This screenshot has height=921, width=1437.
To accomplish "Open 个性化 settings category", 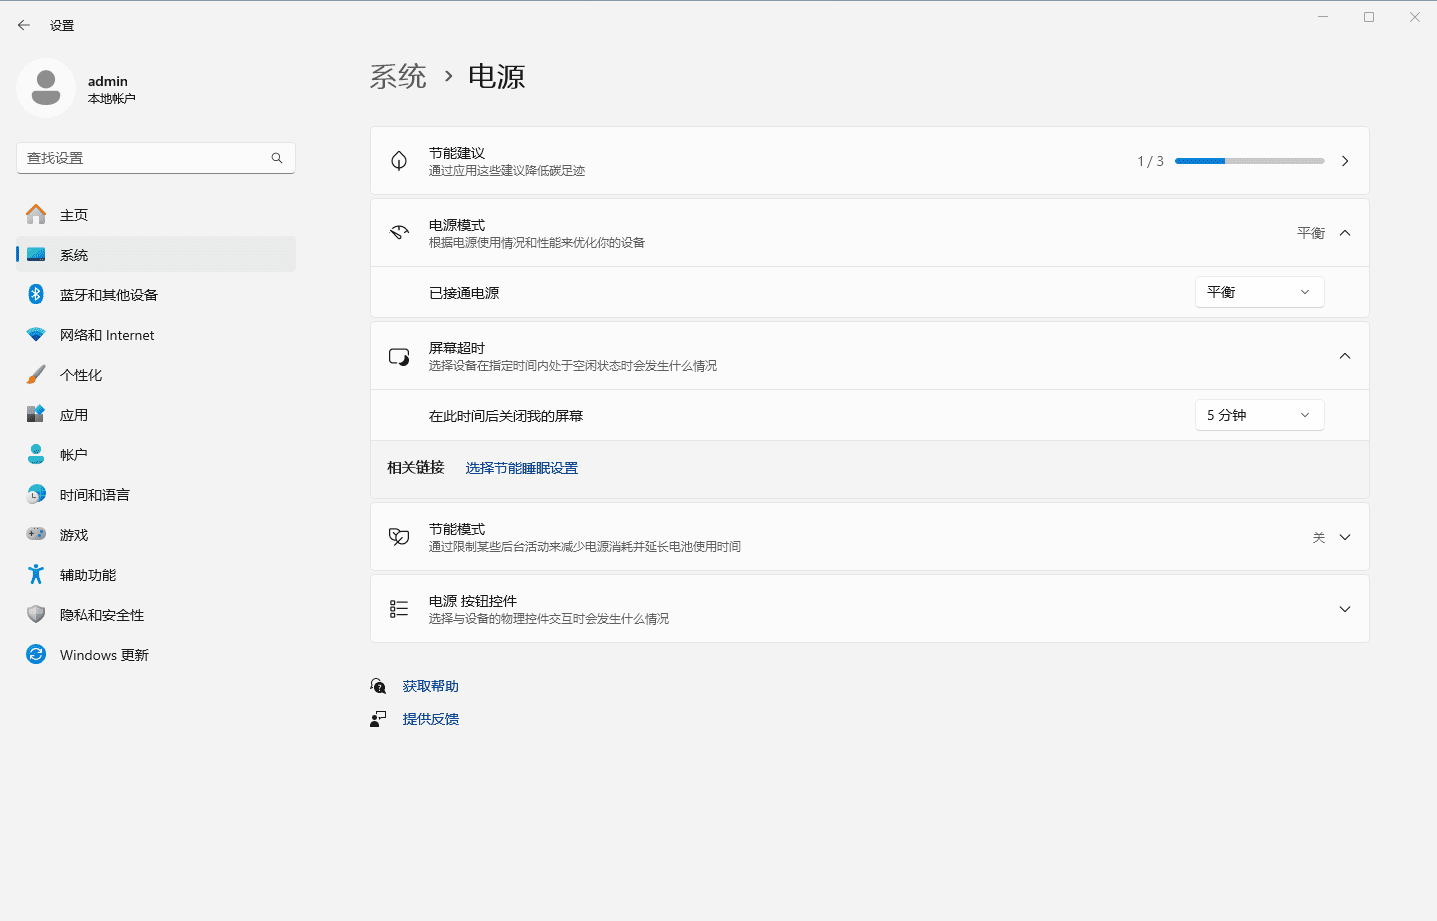I will coord(156,374).
